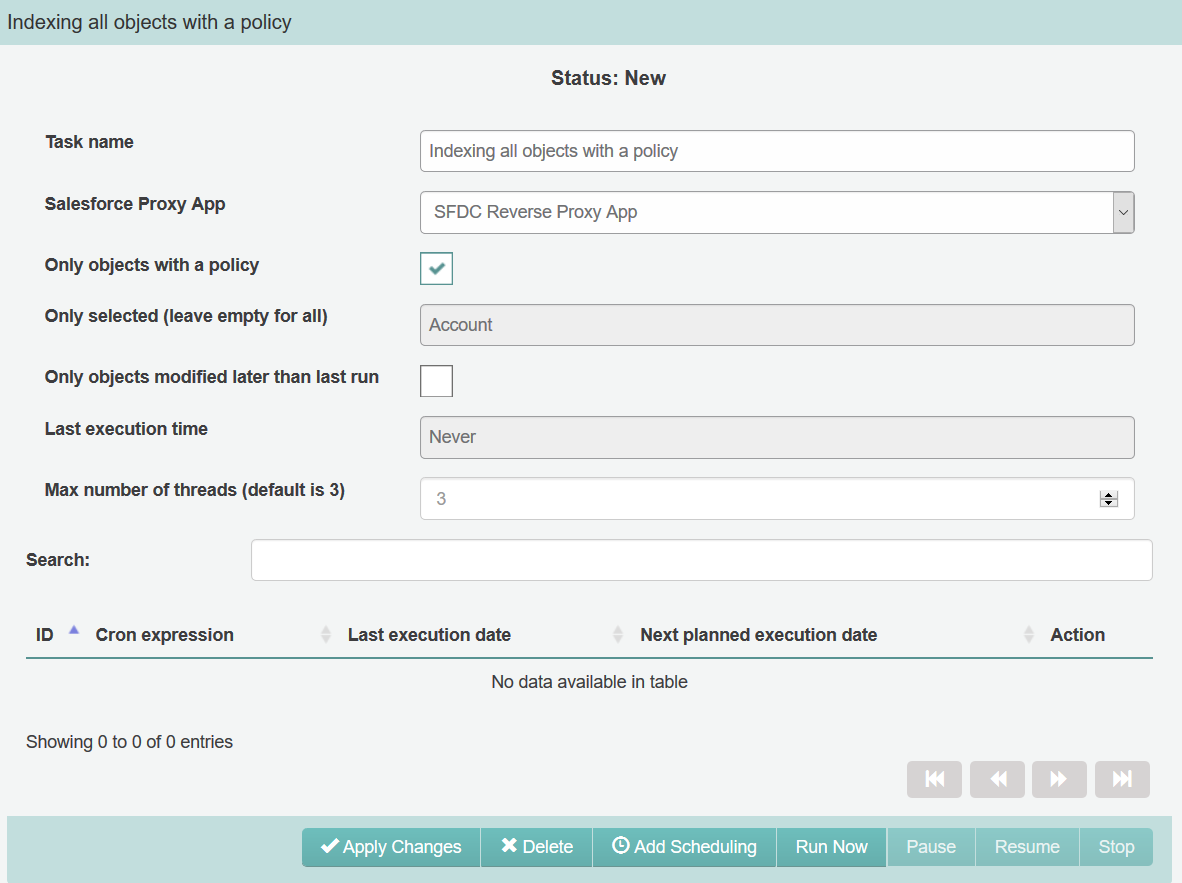Open Add Scheduling

pyautogui.click(x=684, y=847)
